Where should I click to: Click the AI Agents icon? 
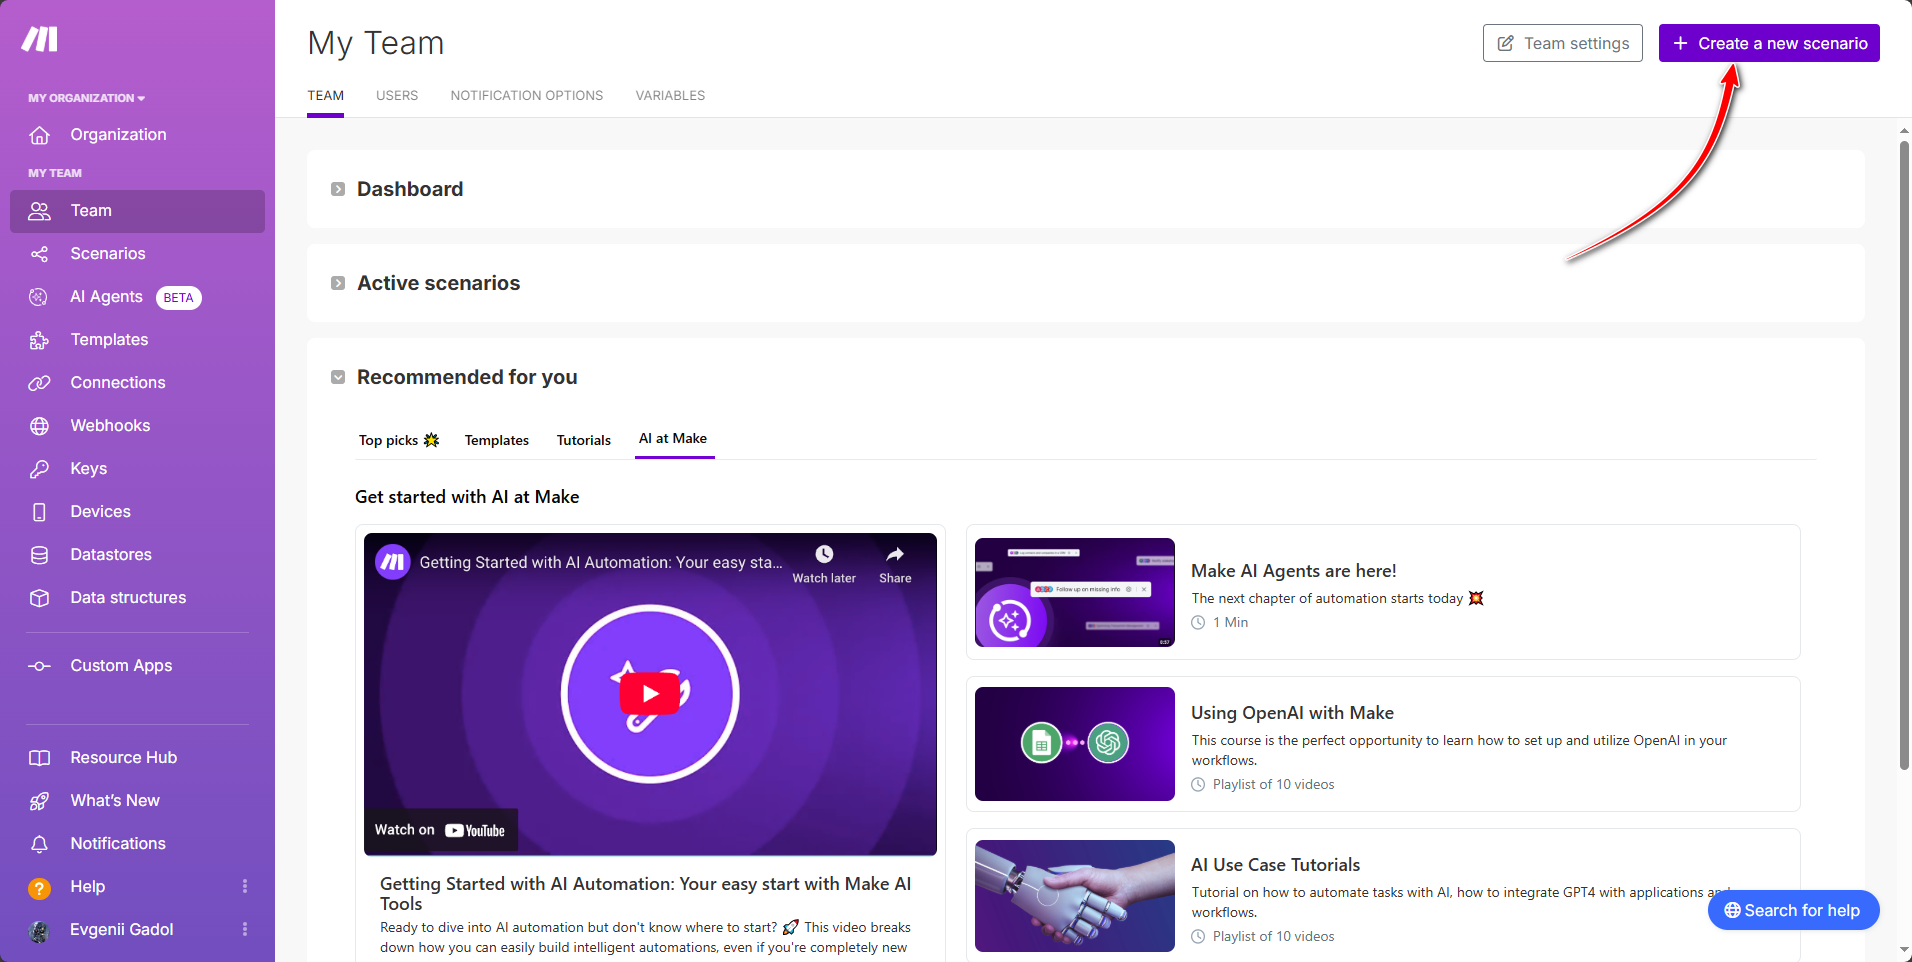click(39, 297)
